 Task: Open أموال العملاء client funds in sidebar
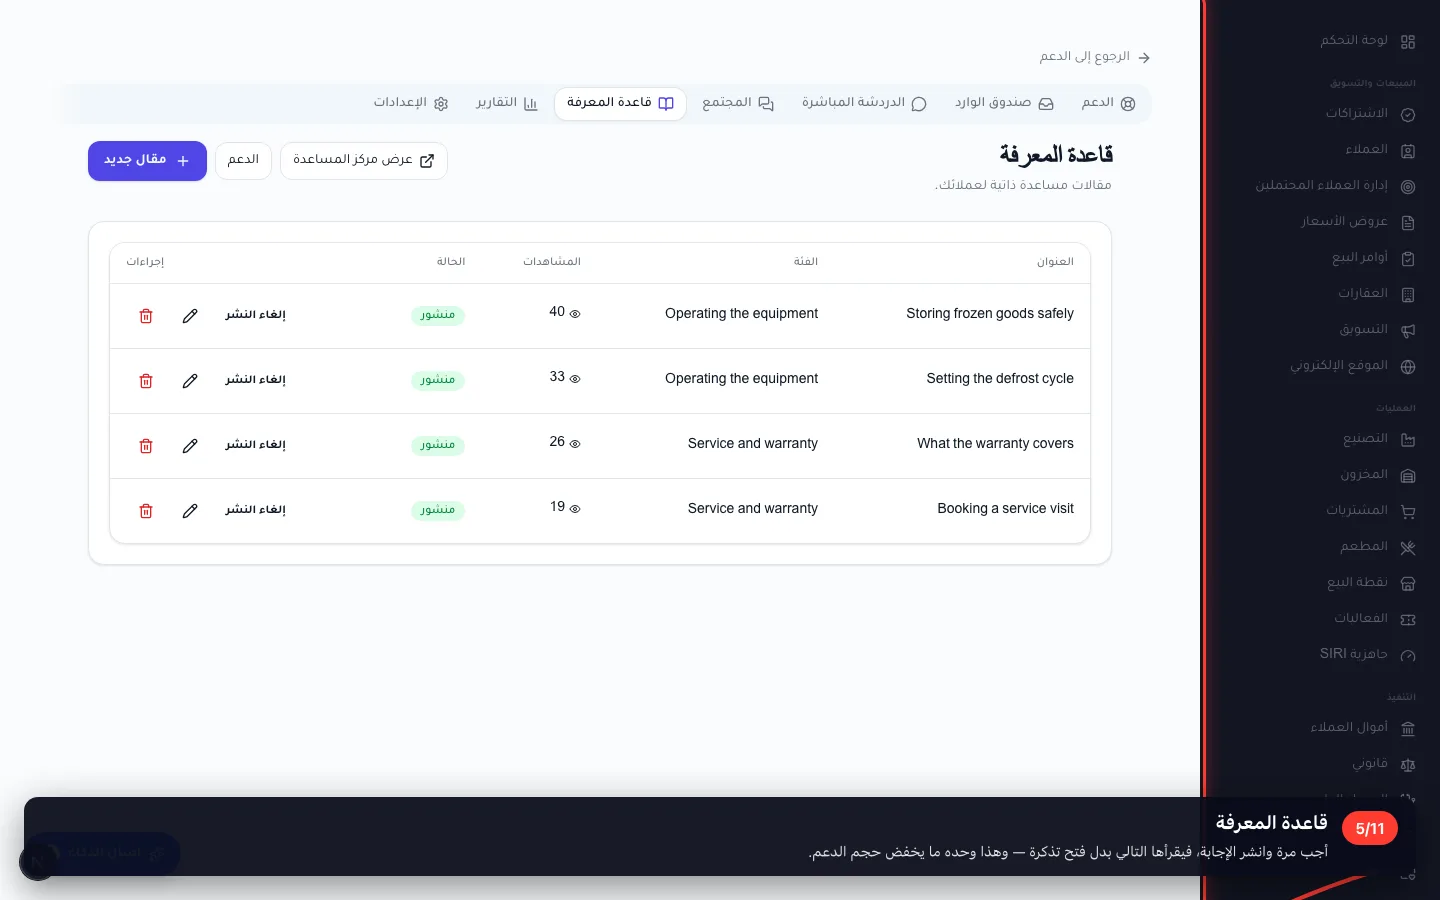coord(1362,728)
